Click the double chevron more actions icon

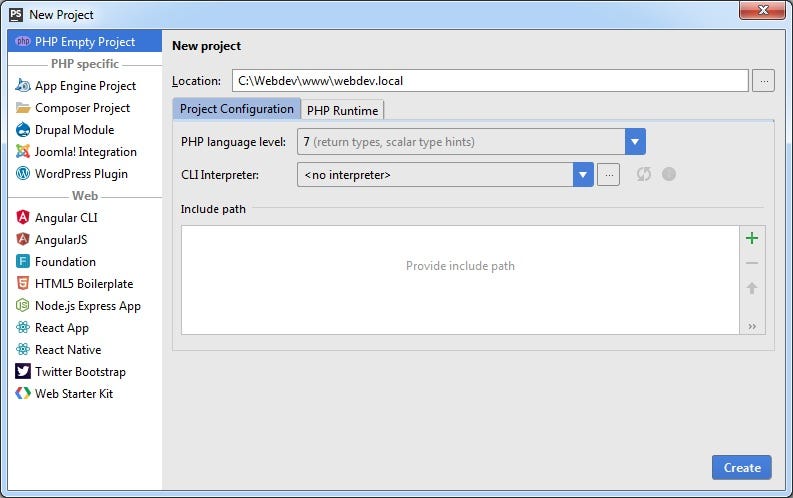[752, 327]
